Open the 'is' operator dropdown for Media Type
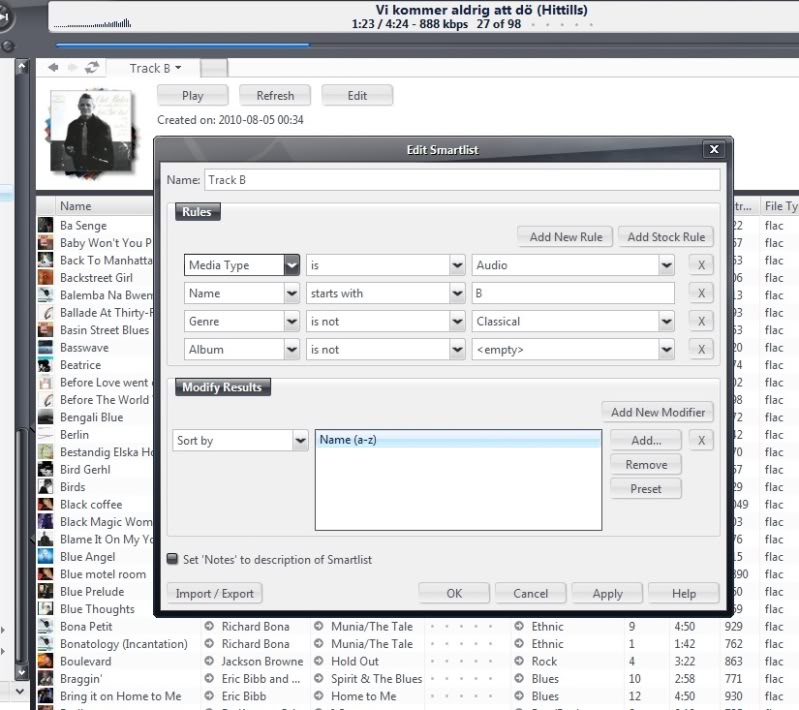Viewport: 799px width, 710px height. tap(457, 265)
